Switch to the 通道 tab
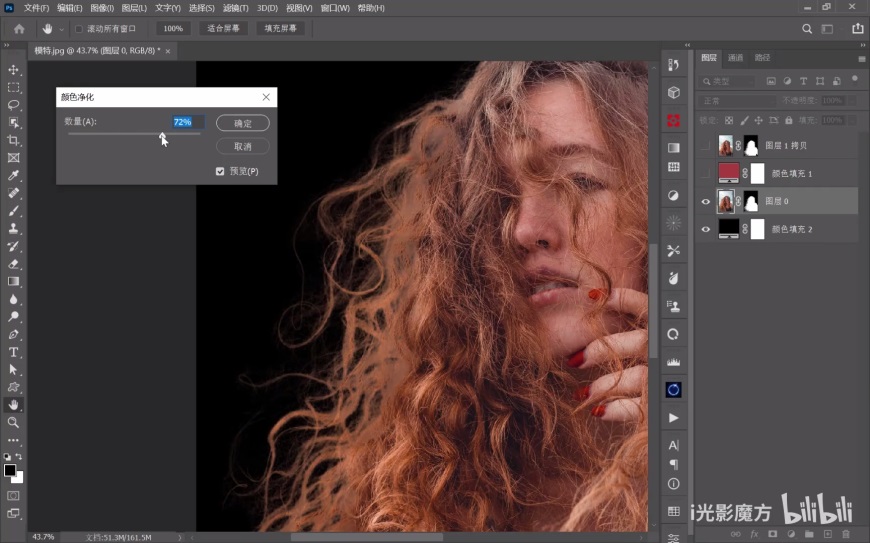Screen dimensions: 870x543 [735, 58]
